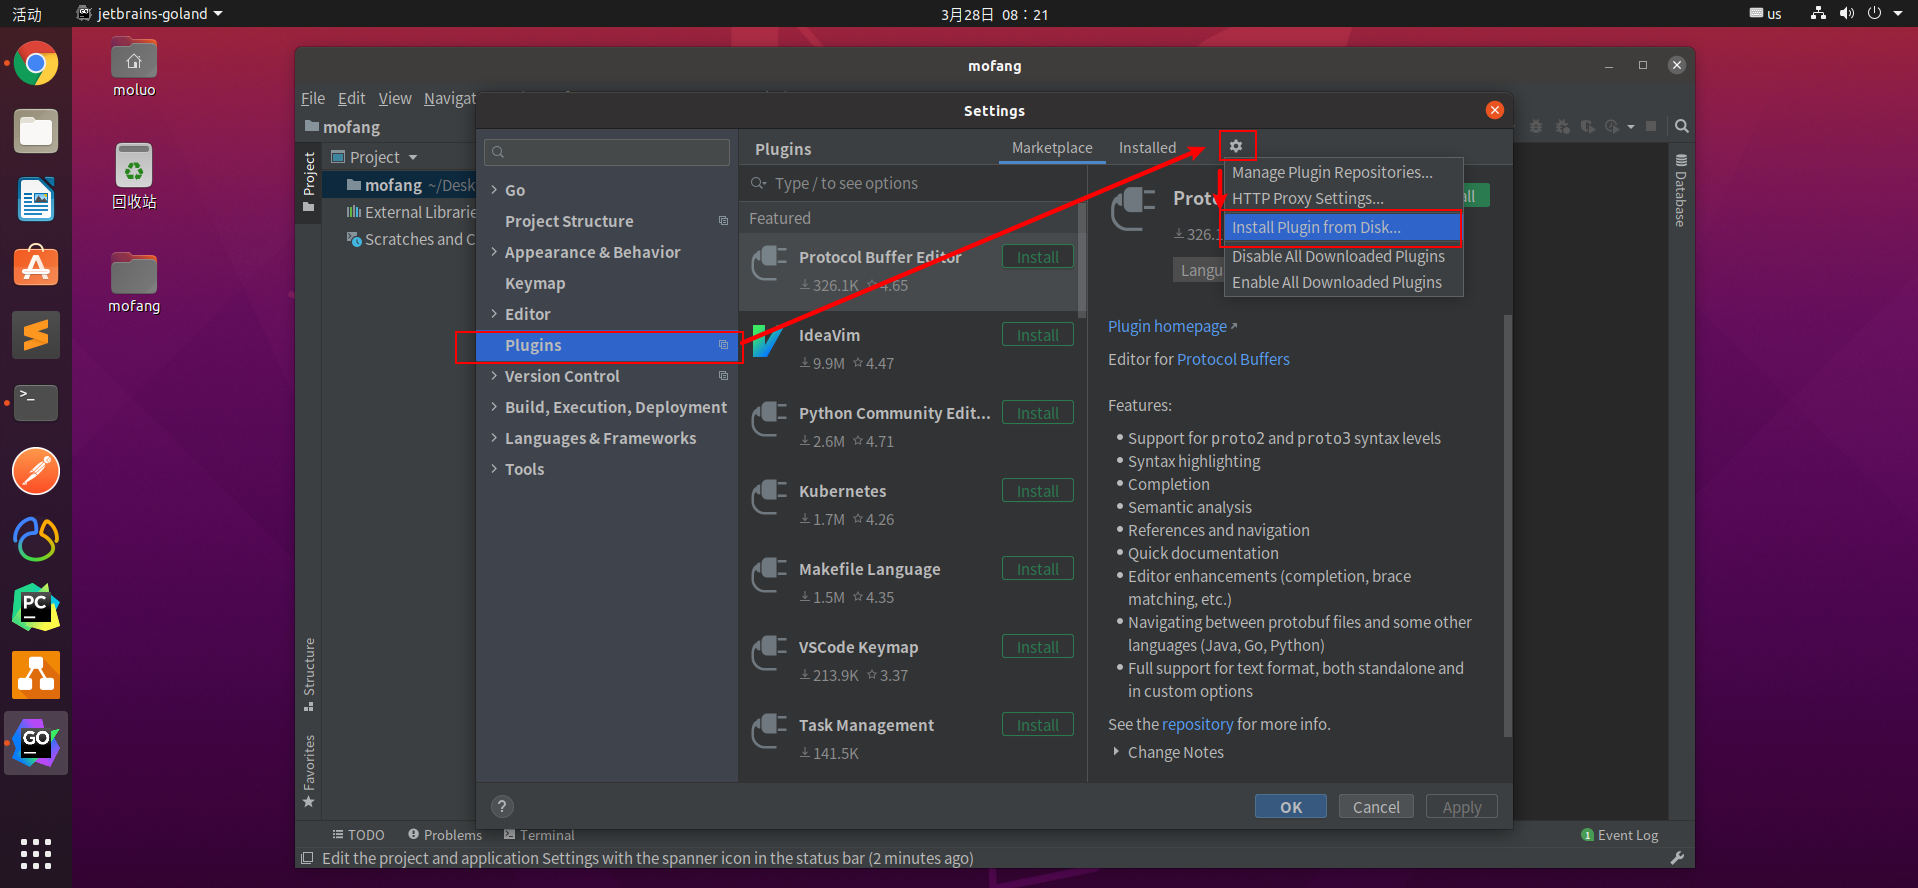Open the mofang folder on desktop
This screenshot has width=1918, height=888.
click(134, 283)
